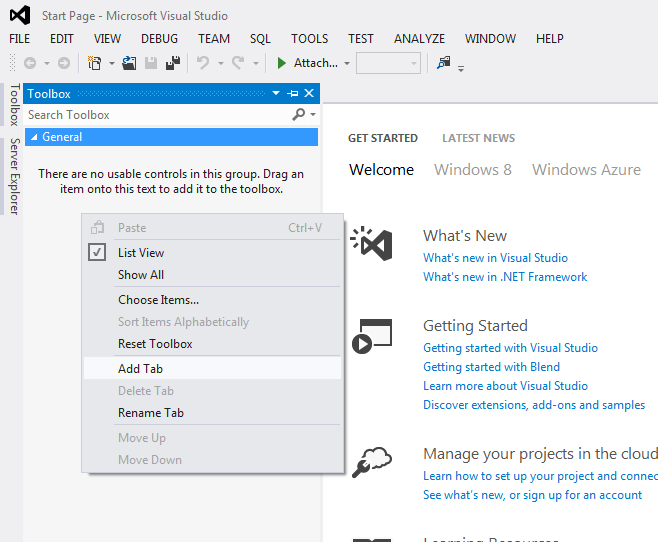Click the Navigate Forward arrow
Screen dimensions: 658x542
point(64,63)
